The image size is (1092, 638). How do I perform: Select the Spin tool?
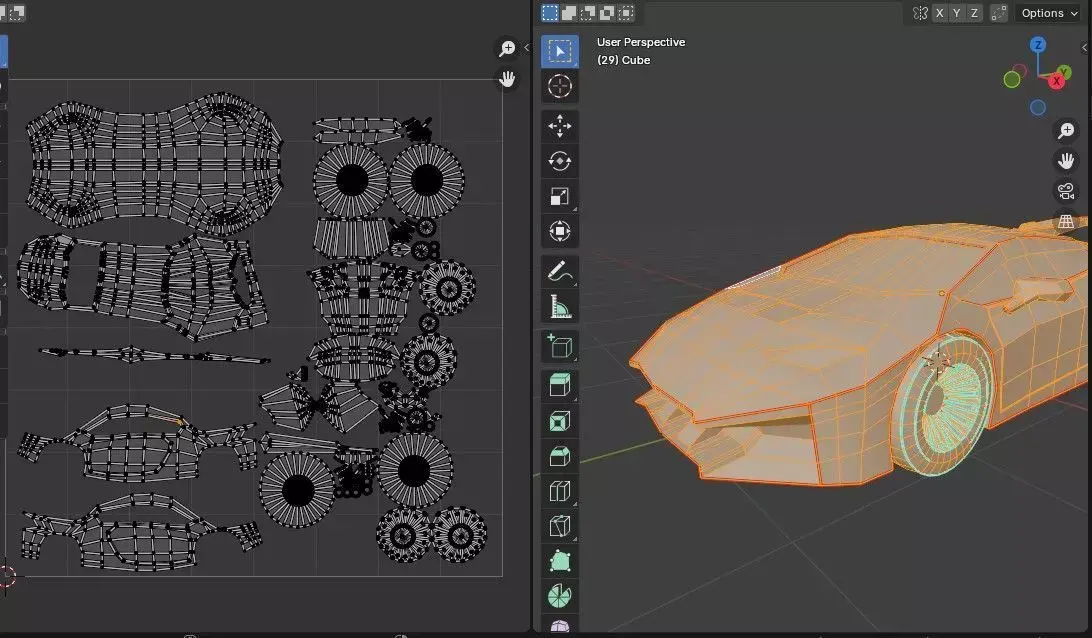[x=560, y=596]
